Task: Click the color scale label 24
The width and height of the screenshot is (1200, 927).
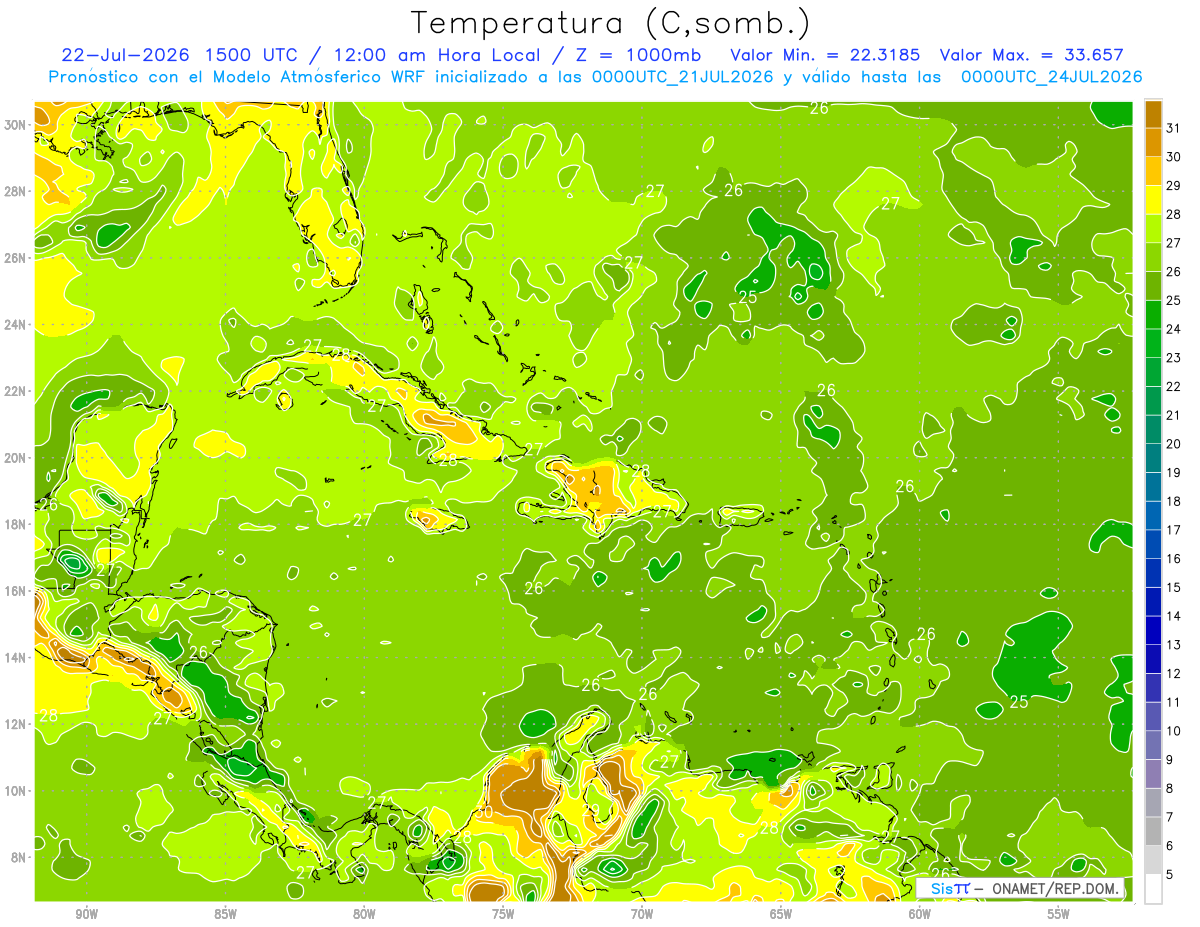Action: click(x=1174, y=329)
